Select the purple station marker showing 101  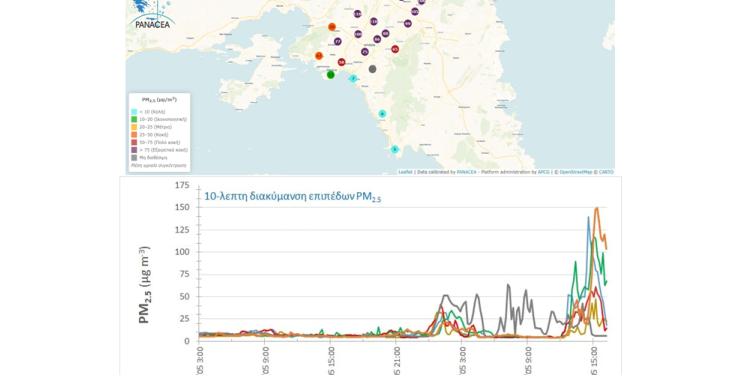[415, 11]
